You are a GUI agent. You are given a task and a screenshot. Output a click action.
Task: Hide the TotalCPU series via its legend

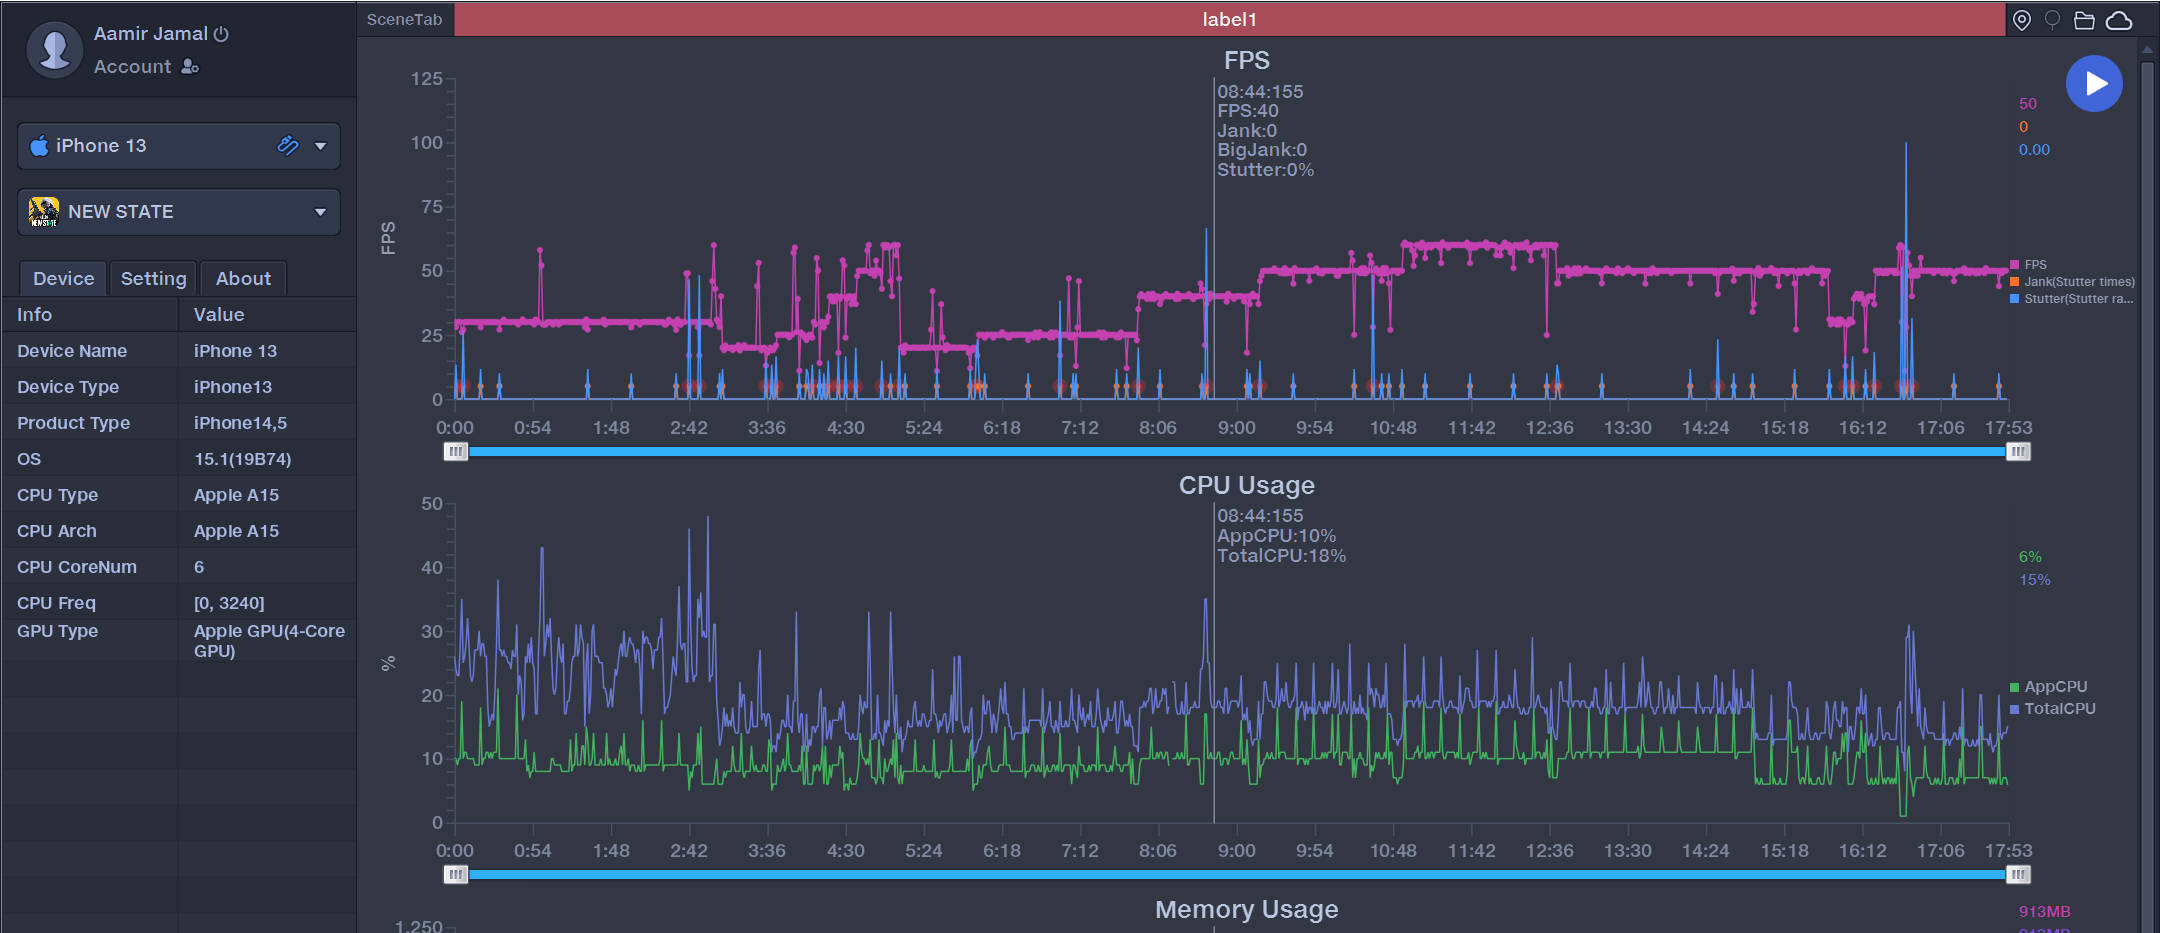coord(2058,709)
